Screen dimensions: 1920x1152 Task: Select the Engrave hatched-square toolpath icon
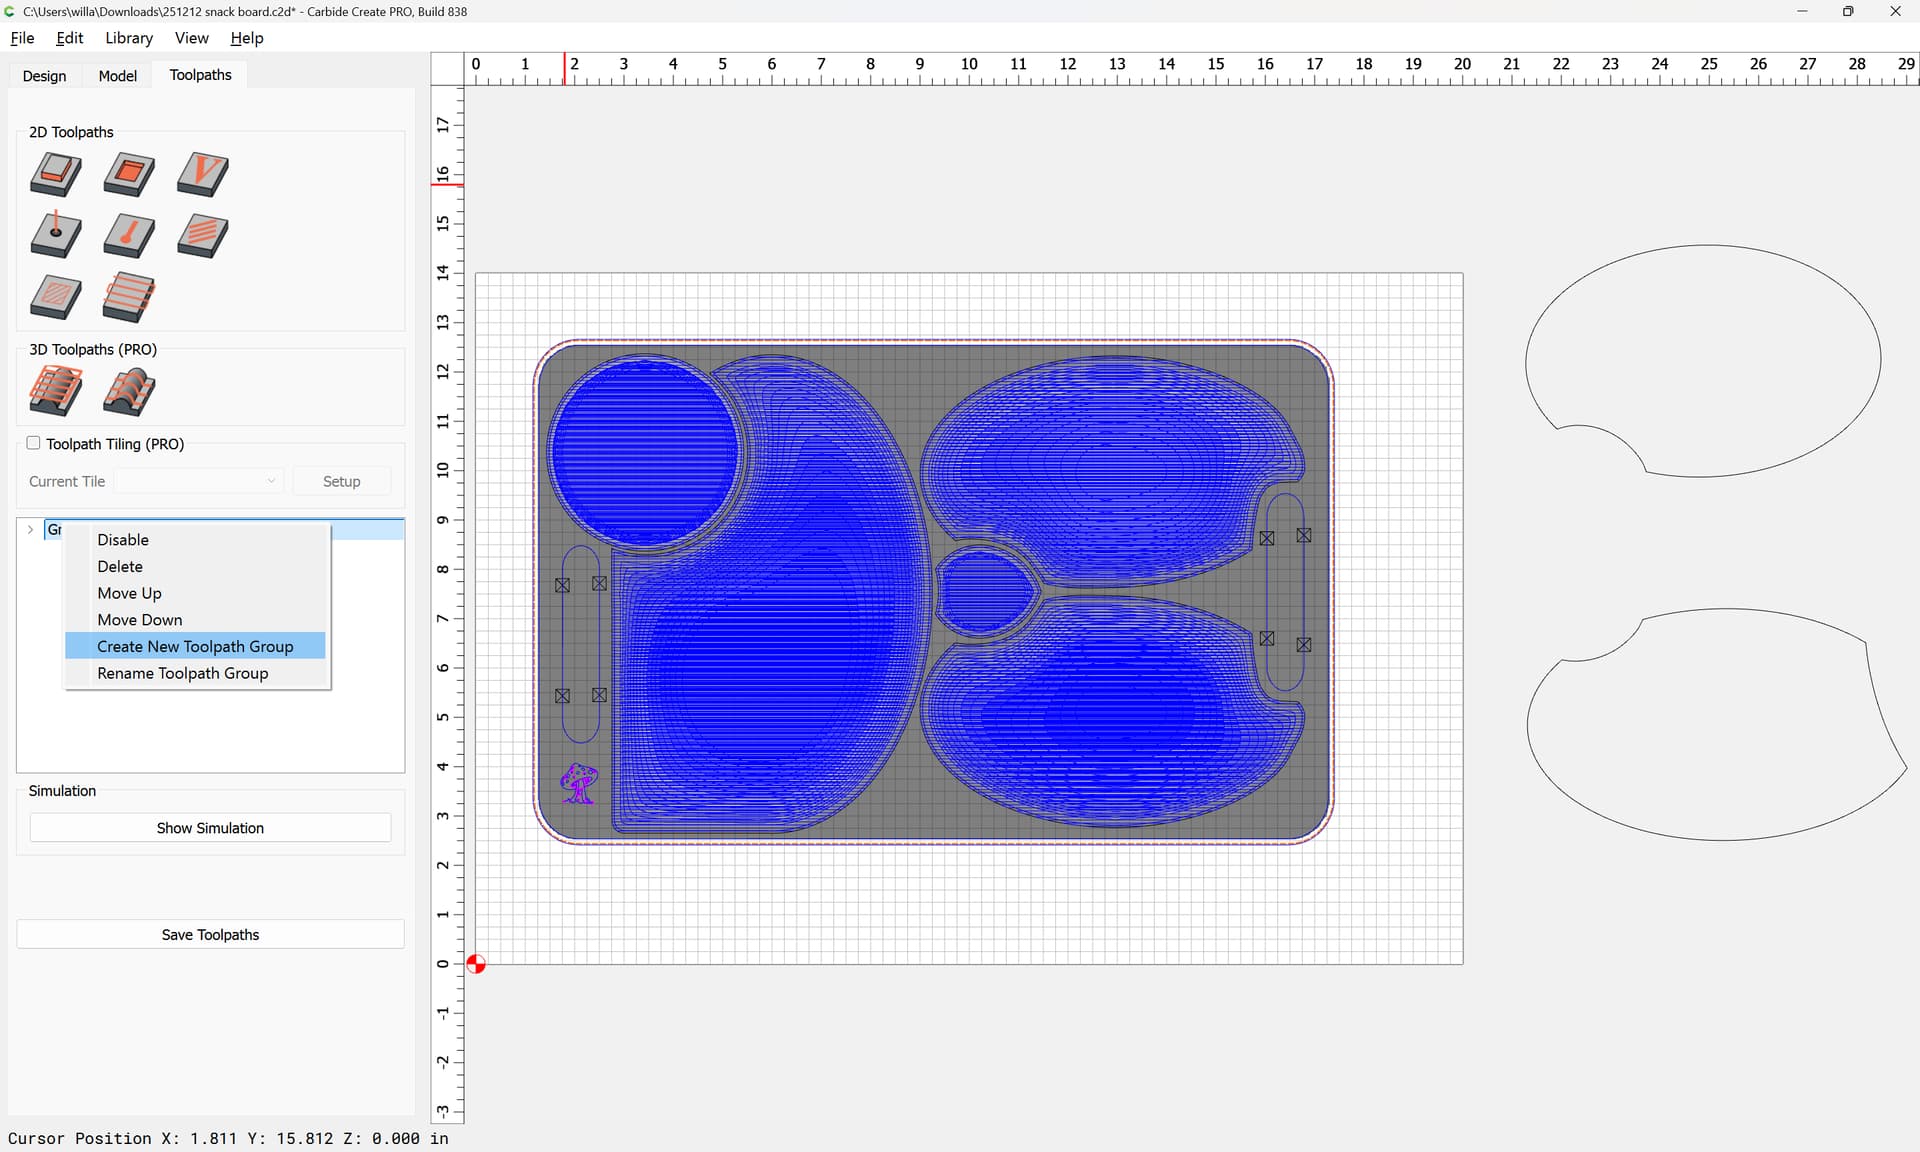coord(56,297)
